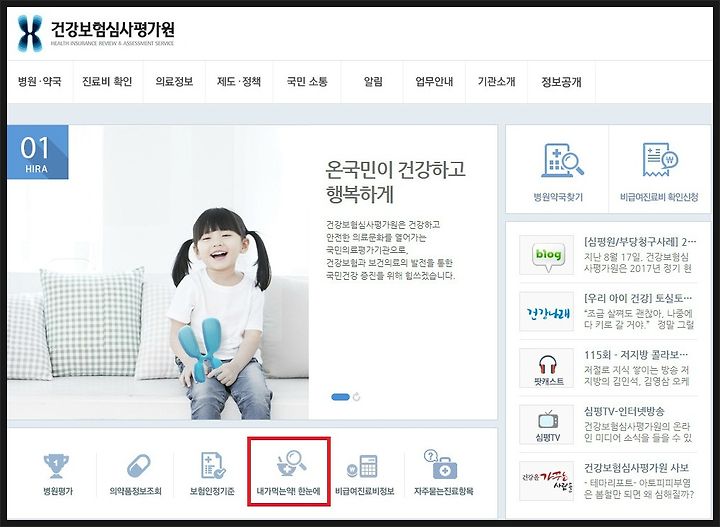Click the 건강보험심사평가원 logo at the top

[96, 33]
